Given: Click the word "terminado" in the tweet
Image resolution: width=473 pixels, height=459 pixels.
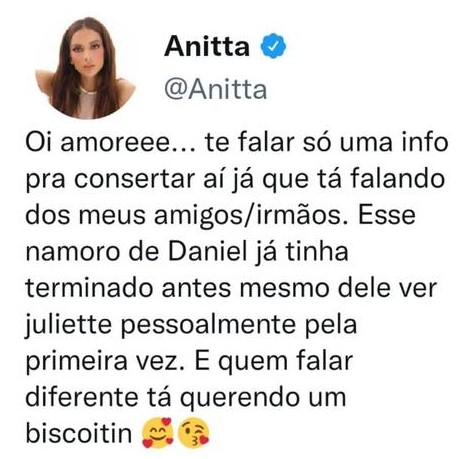Looking at the screenshot, I should click(89, 288).
